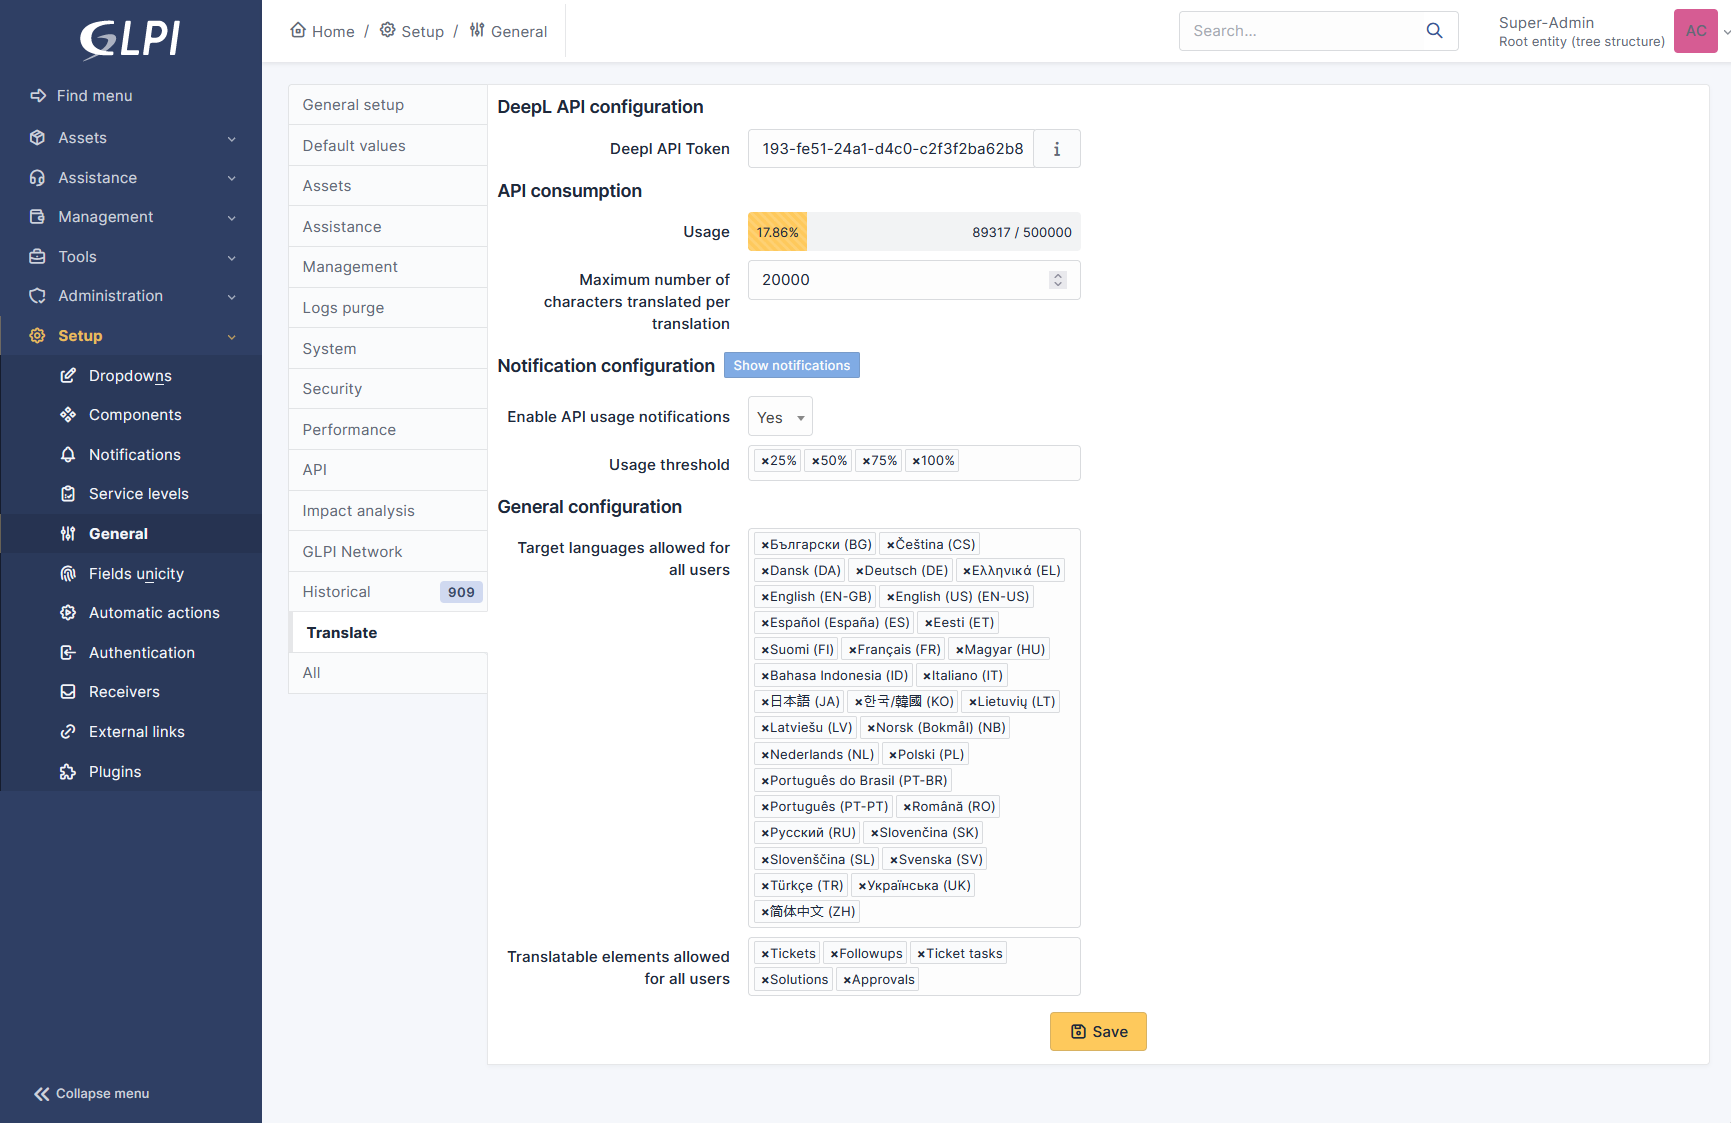Viewport: 1731px width, 1123px height.
Task: Click the Fields unicity fingerprint icon
Action: pyautogui.click(x=68, y=574)
